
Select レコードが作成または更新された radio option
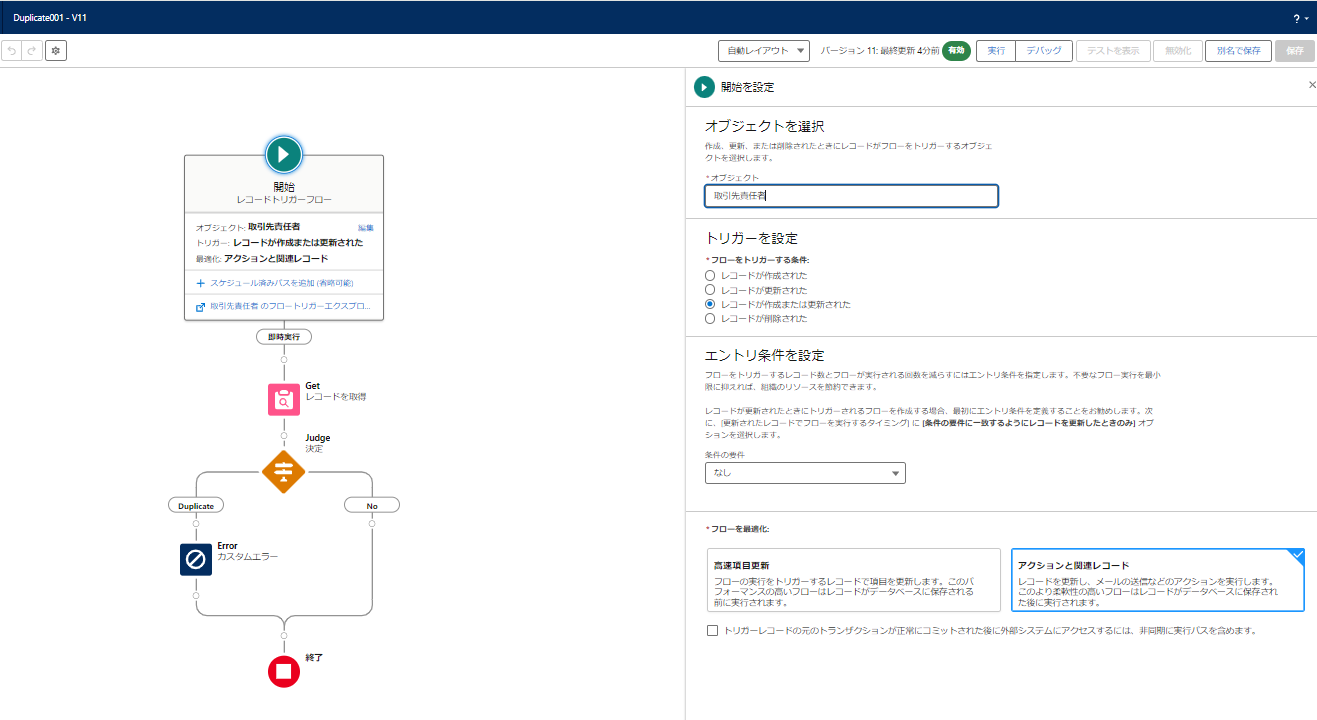click(710, 304)
